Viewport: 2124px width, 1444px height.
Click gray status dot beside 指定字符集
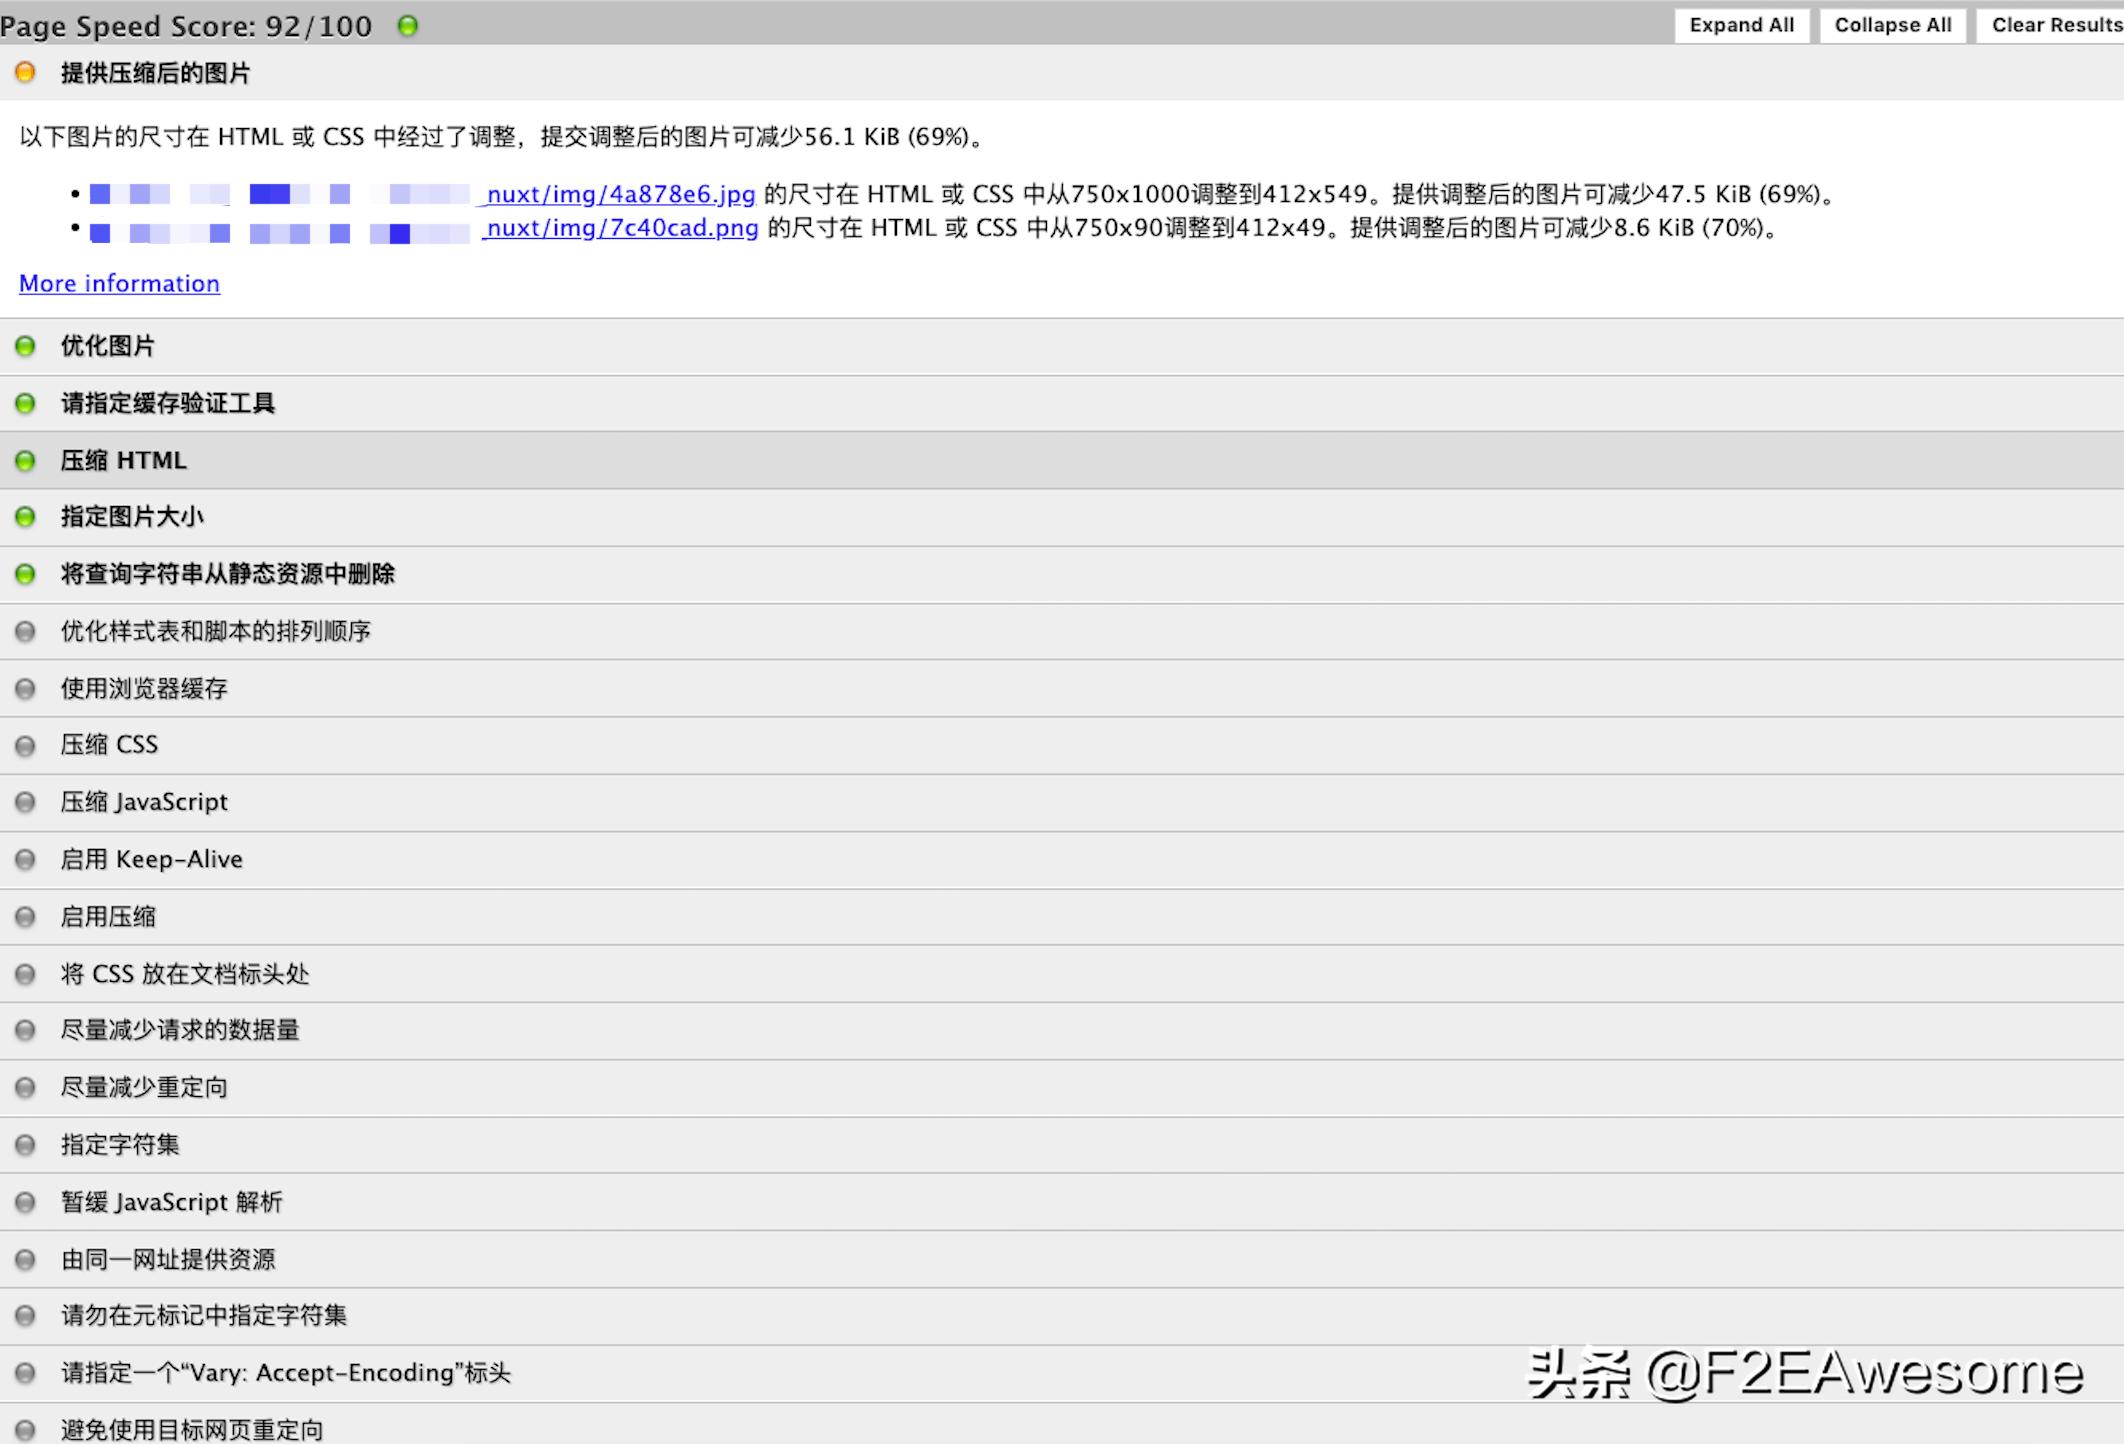click(25, 1145)
